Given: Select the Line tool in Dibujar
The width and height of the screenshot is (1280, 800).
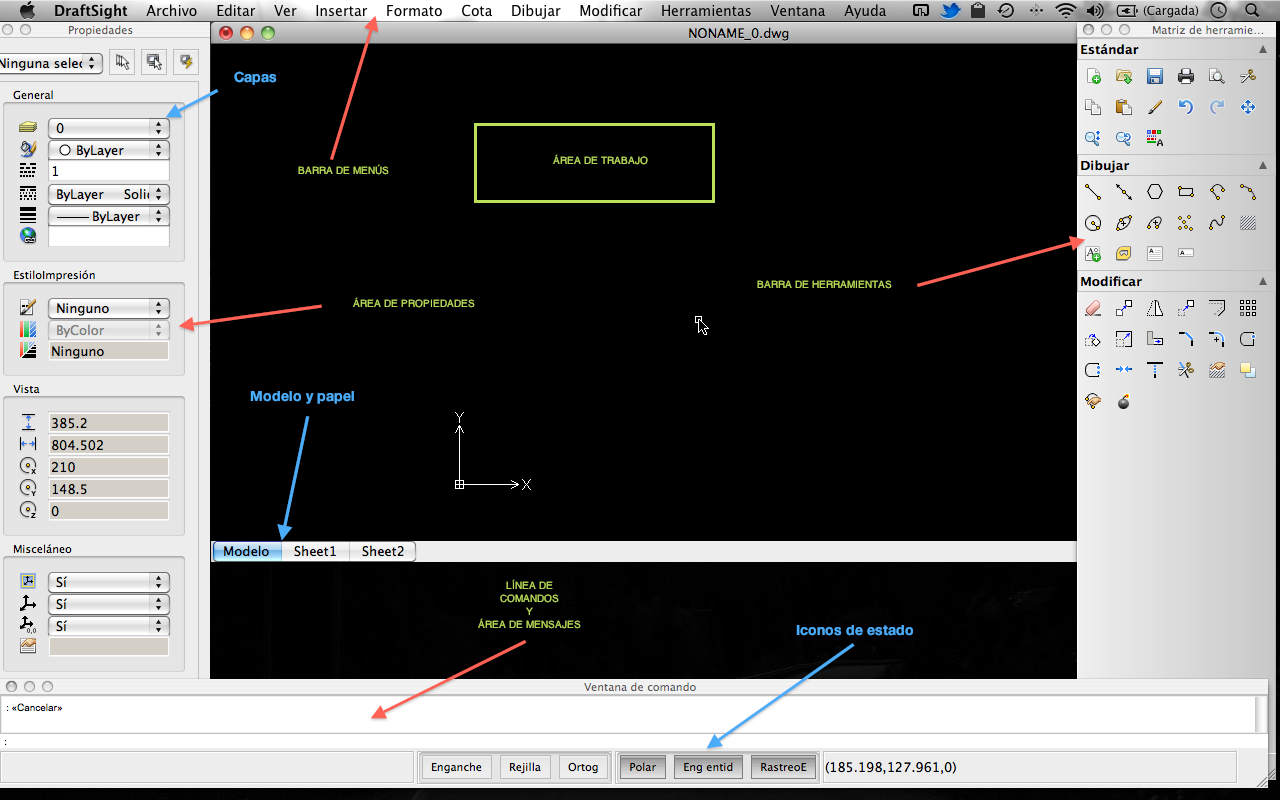Looking at the screenshot, I should (1093, 192).
